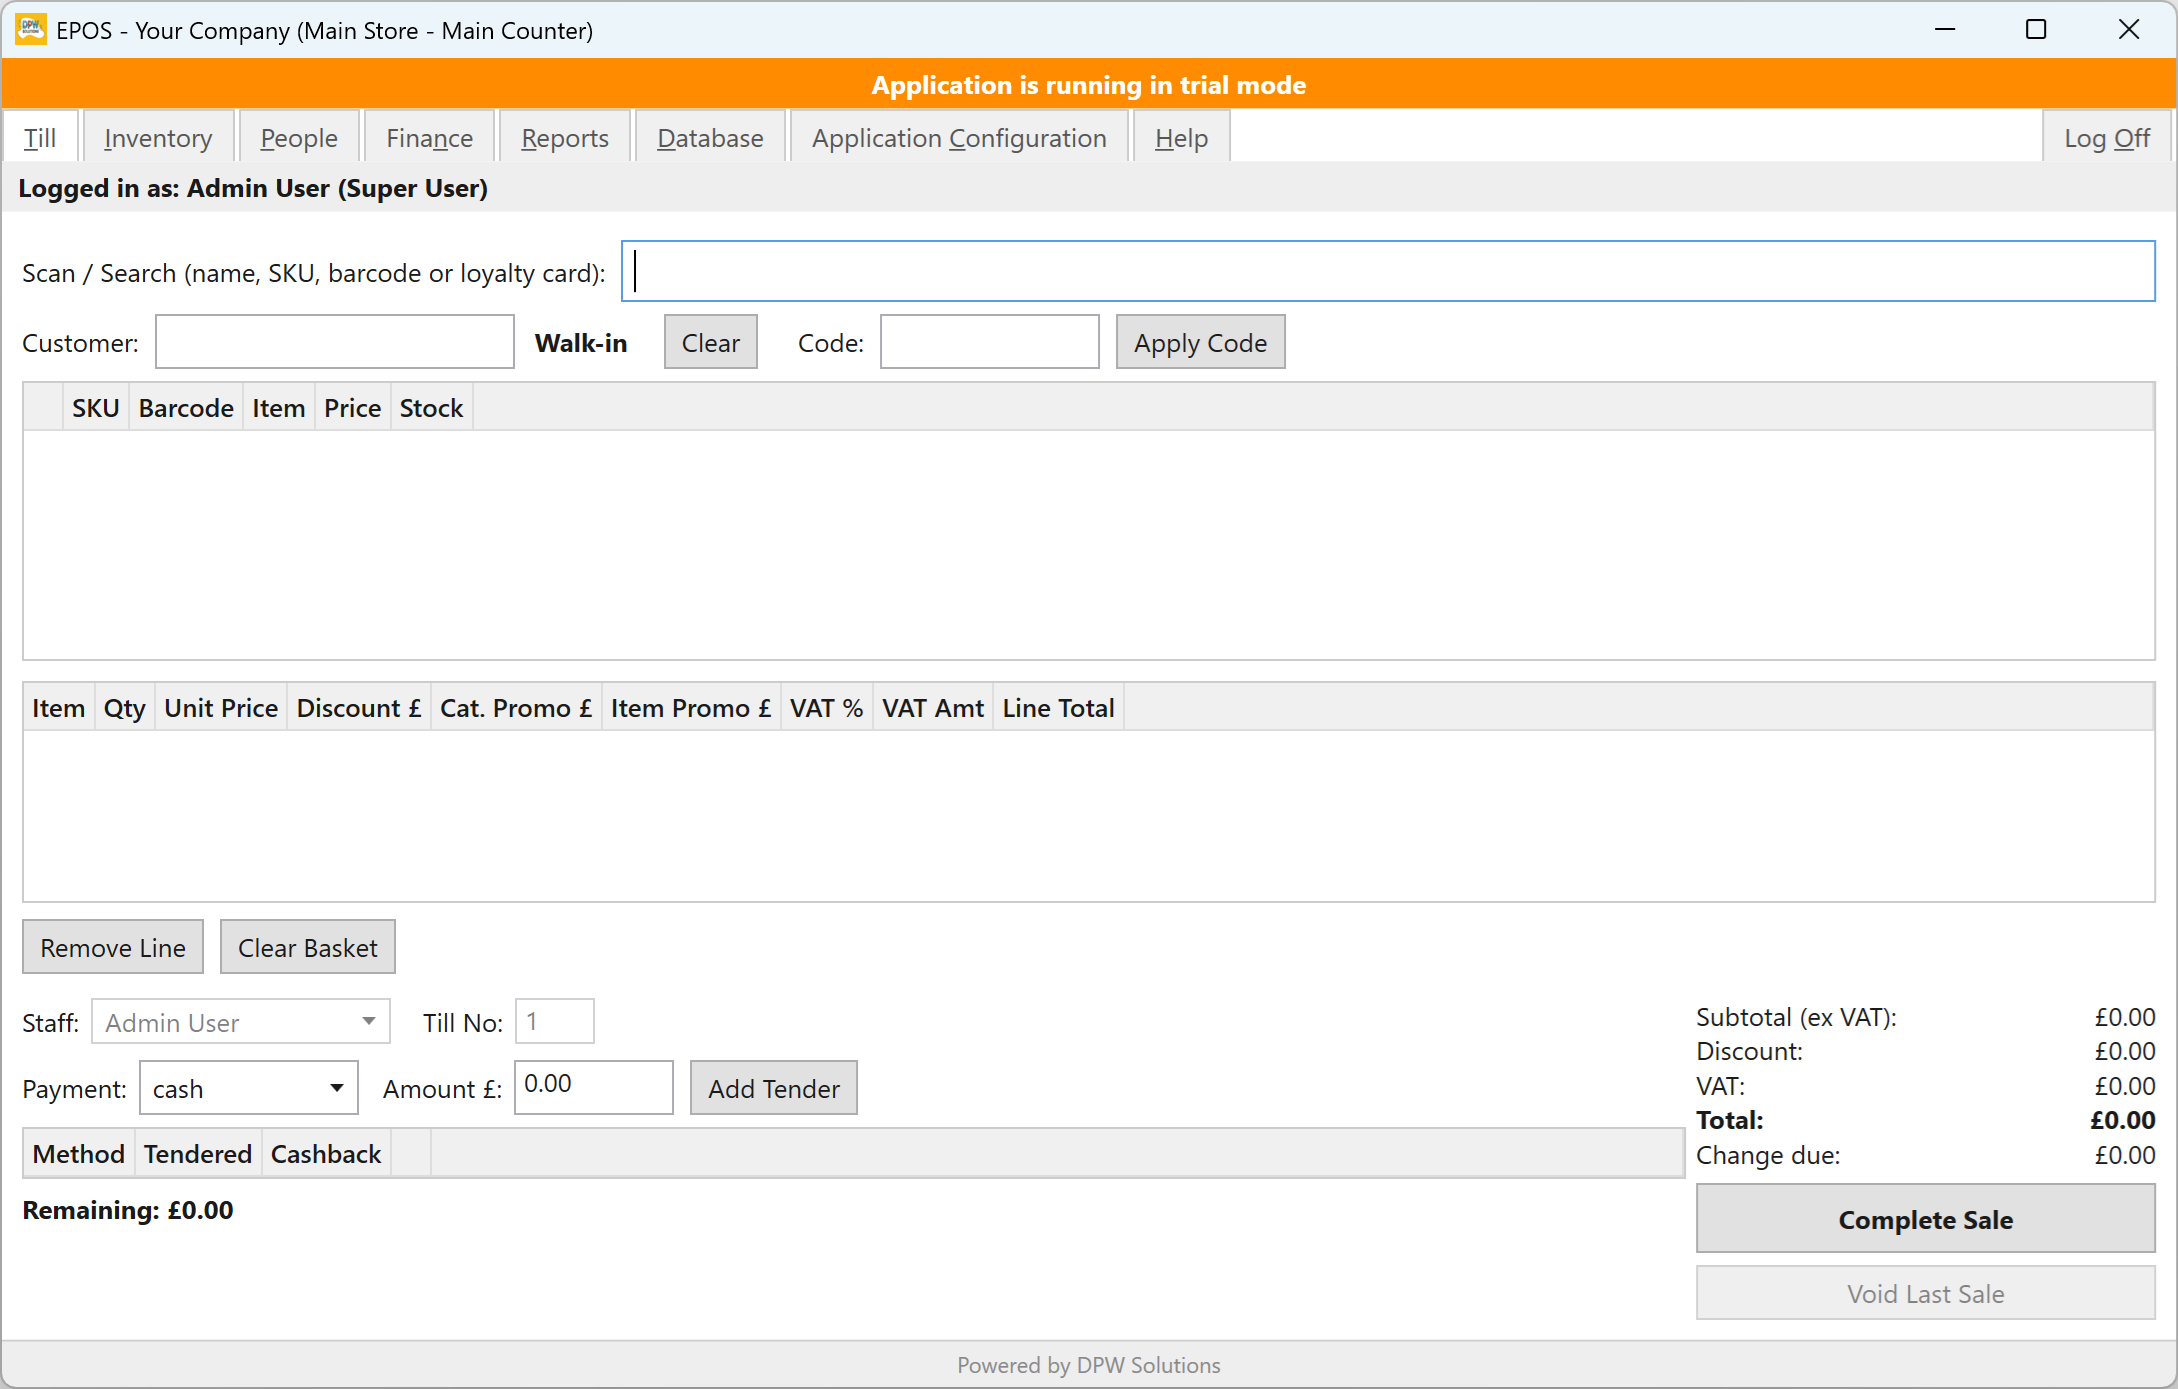Viewport: 2178px width, 1389px height.
Task: Click the Complete Sale button
Action: point(1925,1219)
